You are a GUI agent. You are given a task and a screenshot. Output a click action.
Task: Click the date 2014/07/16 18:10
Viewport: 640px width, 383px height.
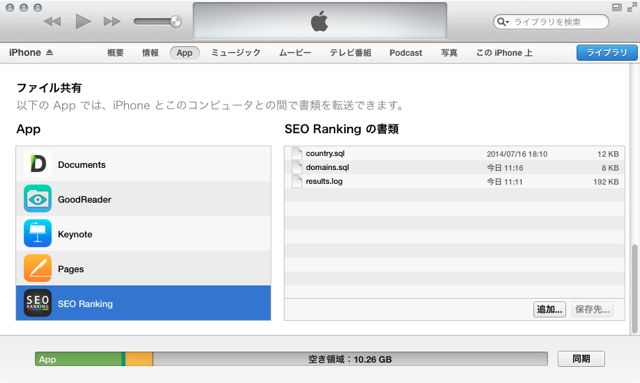517,154
